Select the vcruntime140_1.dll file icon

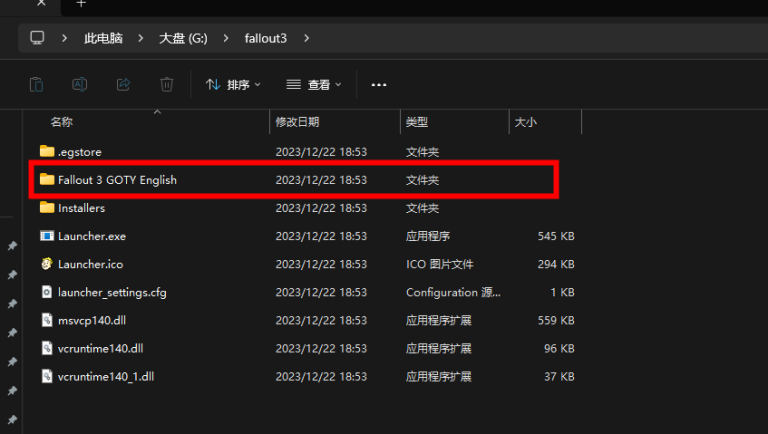tap(47, 376)
